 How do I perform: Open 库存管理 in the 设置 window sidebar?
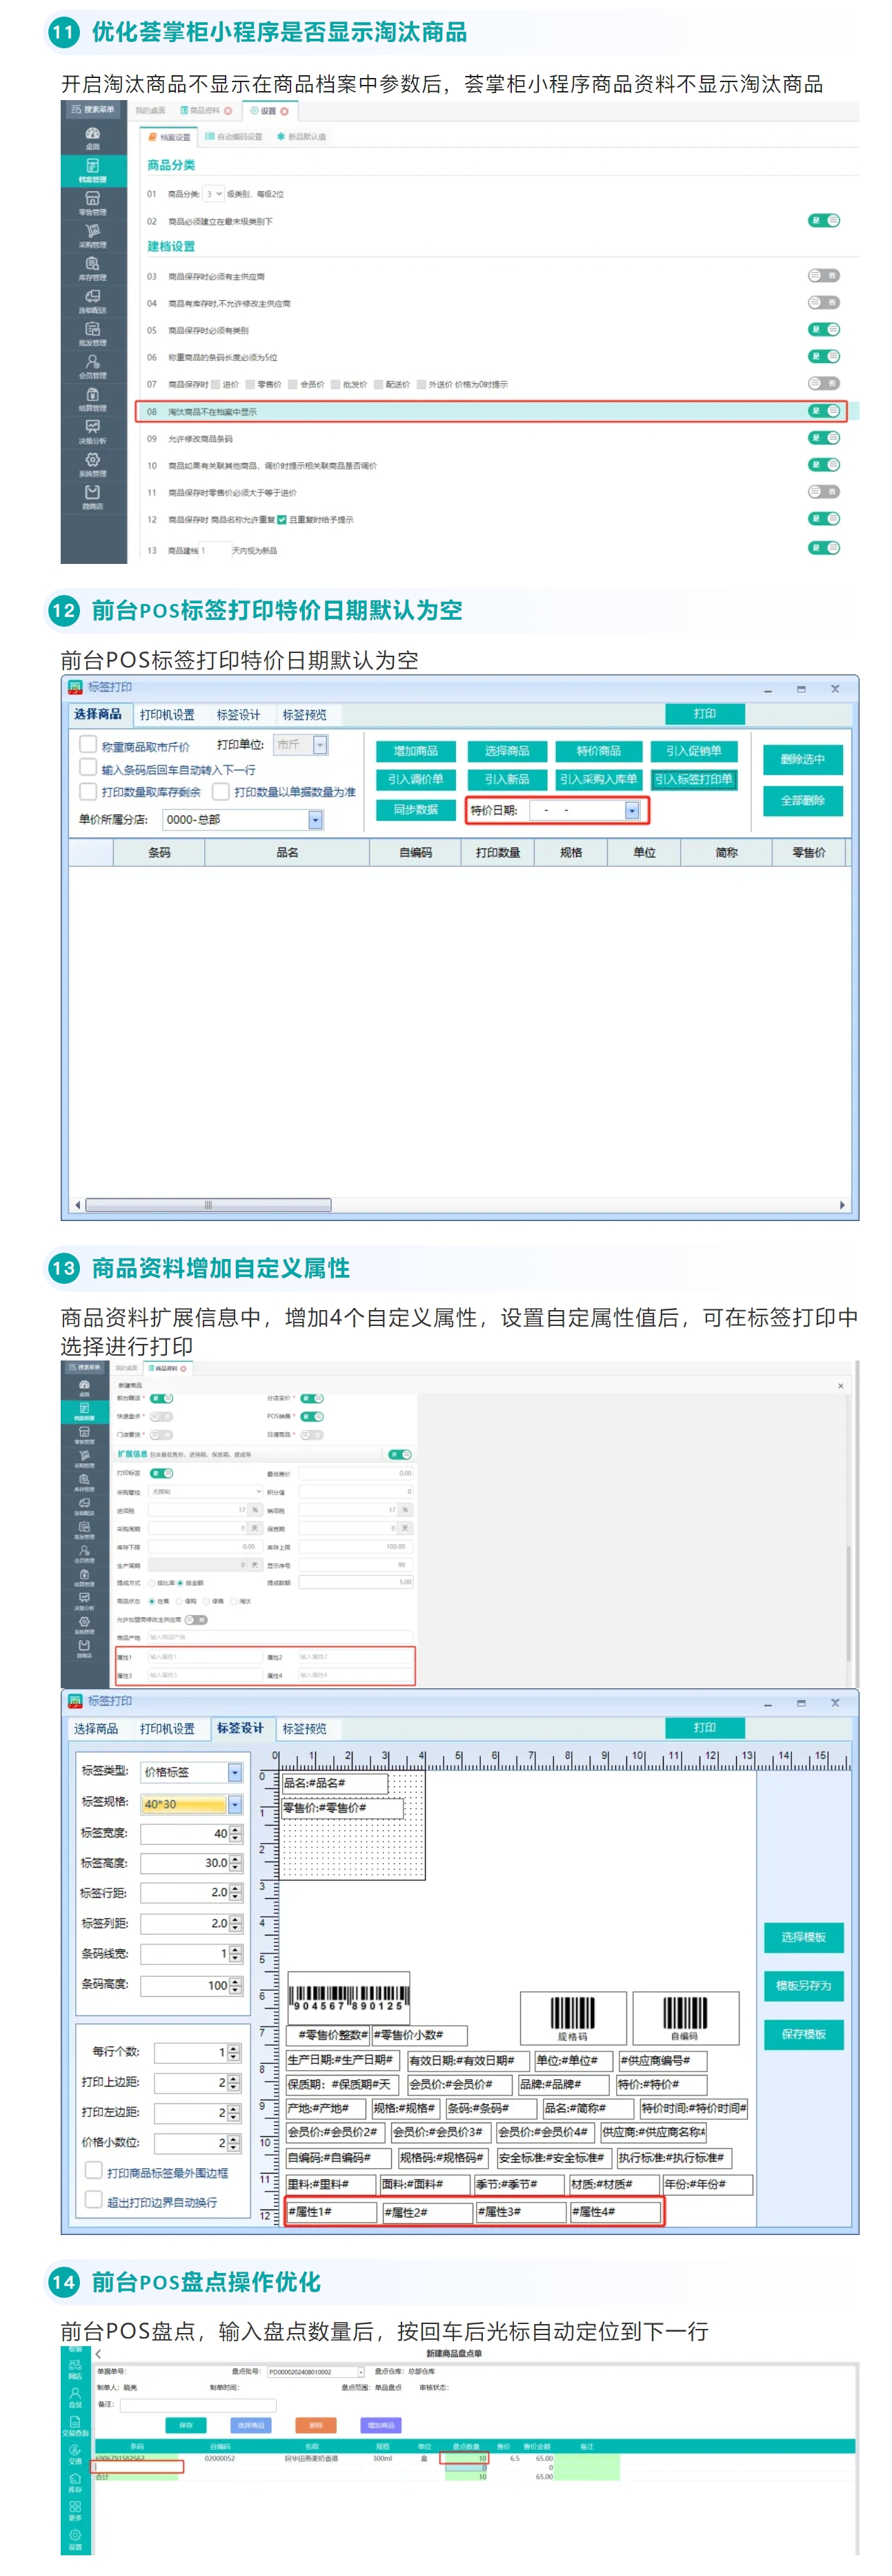click(93, 269)
